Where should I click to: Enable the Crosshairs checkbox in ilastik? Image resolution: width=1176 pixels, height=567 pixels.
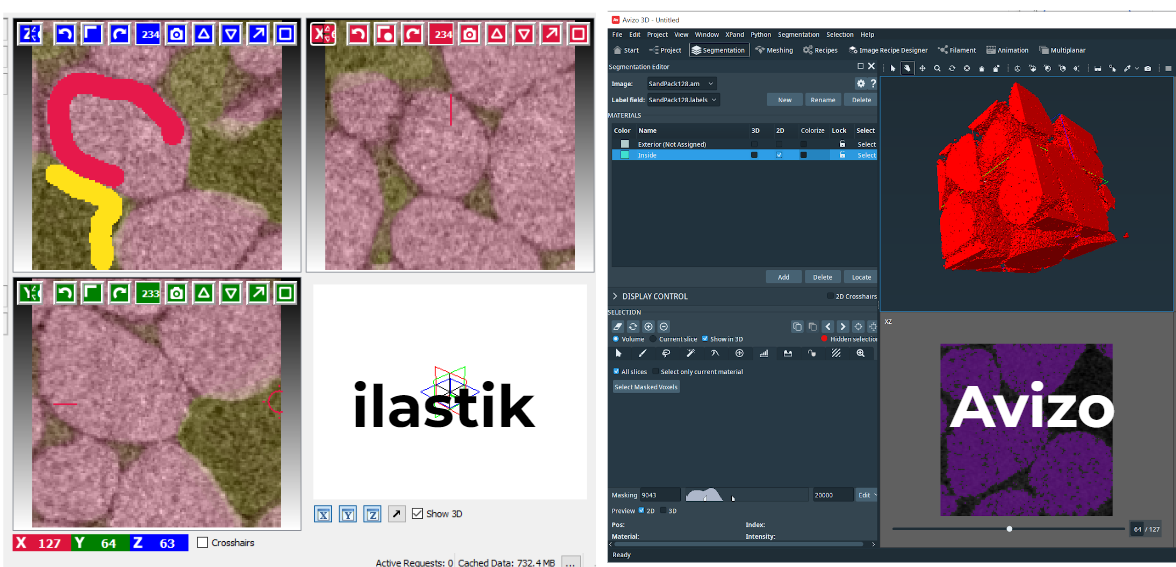point(203,543)
